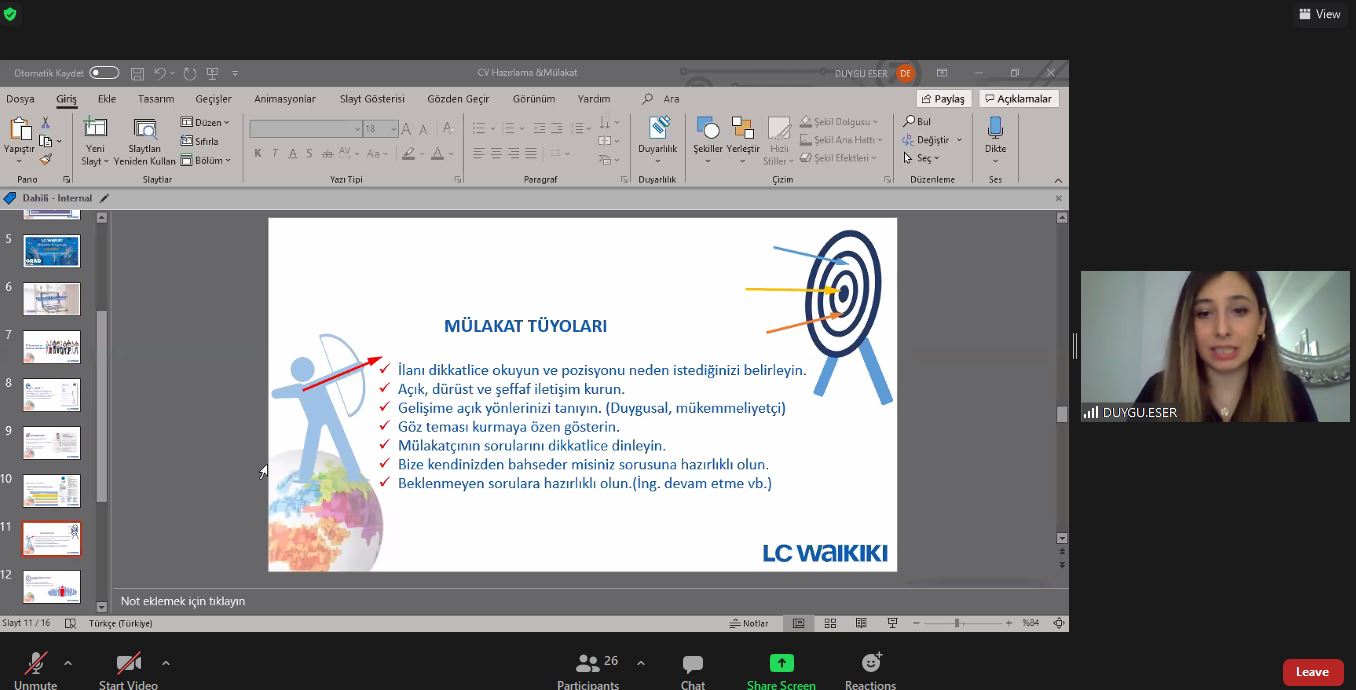
Task: Open the Animasyonlar ribbon tab
Action: [x=284, y=99]
